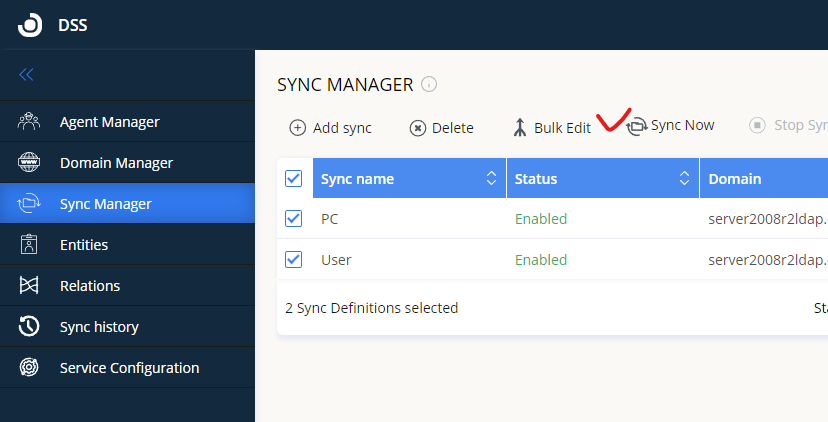Viewport: 828px width, 422px height.
Task: Click the Relations sidebar icon
Action: 29,286
